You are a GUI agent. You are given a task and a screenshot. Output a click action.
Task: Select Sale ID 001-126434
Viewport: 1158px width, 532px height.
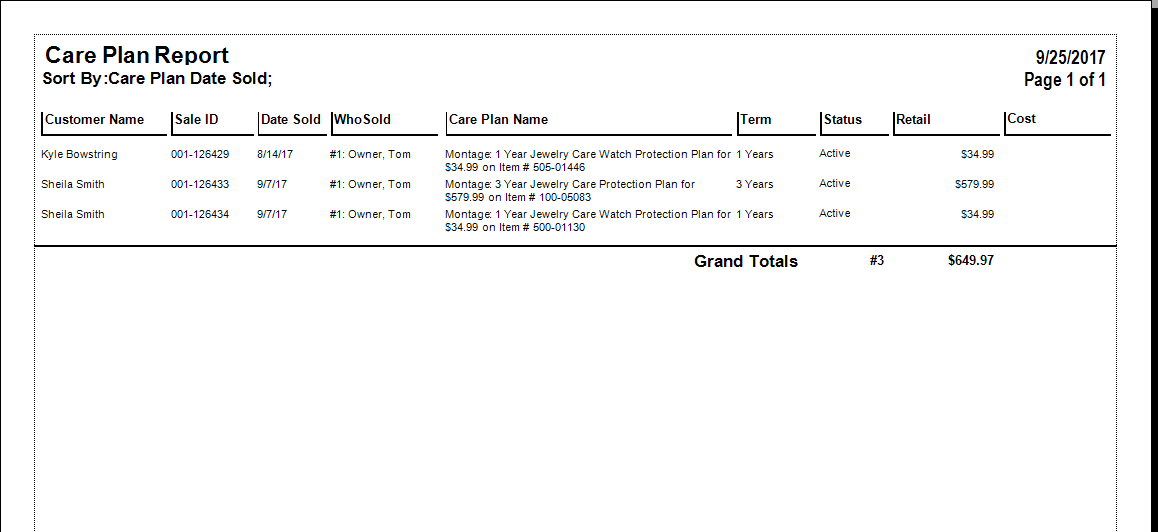(x=200, y=215)
